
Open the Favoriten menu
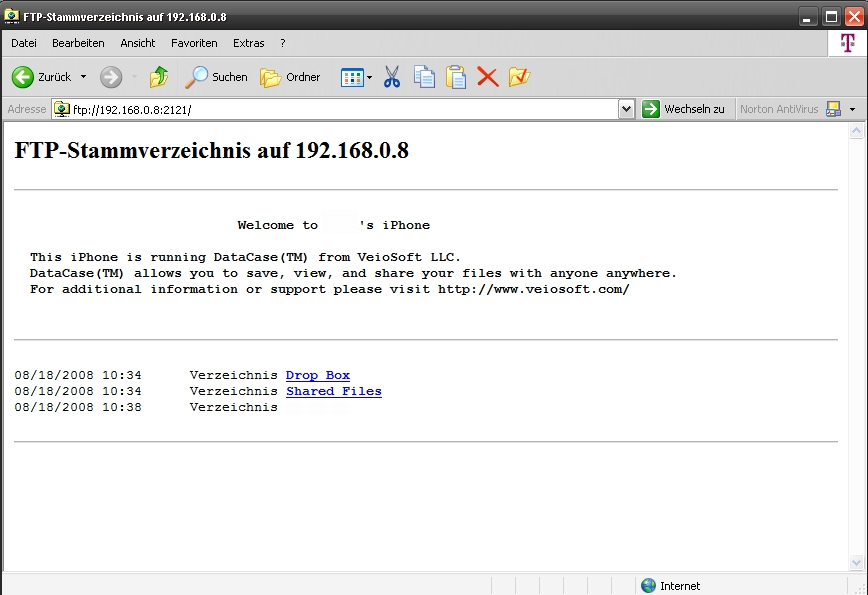194,43
